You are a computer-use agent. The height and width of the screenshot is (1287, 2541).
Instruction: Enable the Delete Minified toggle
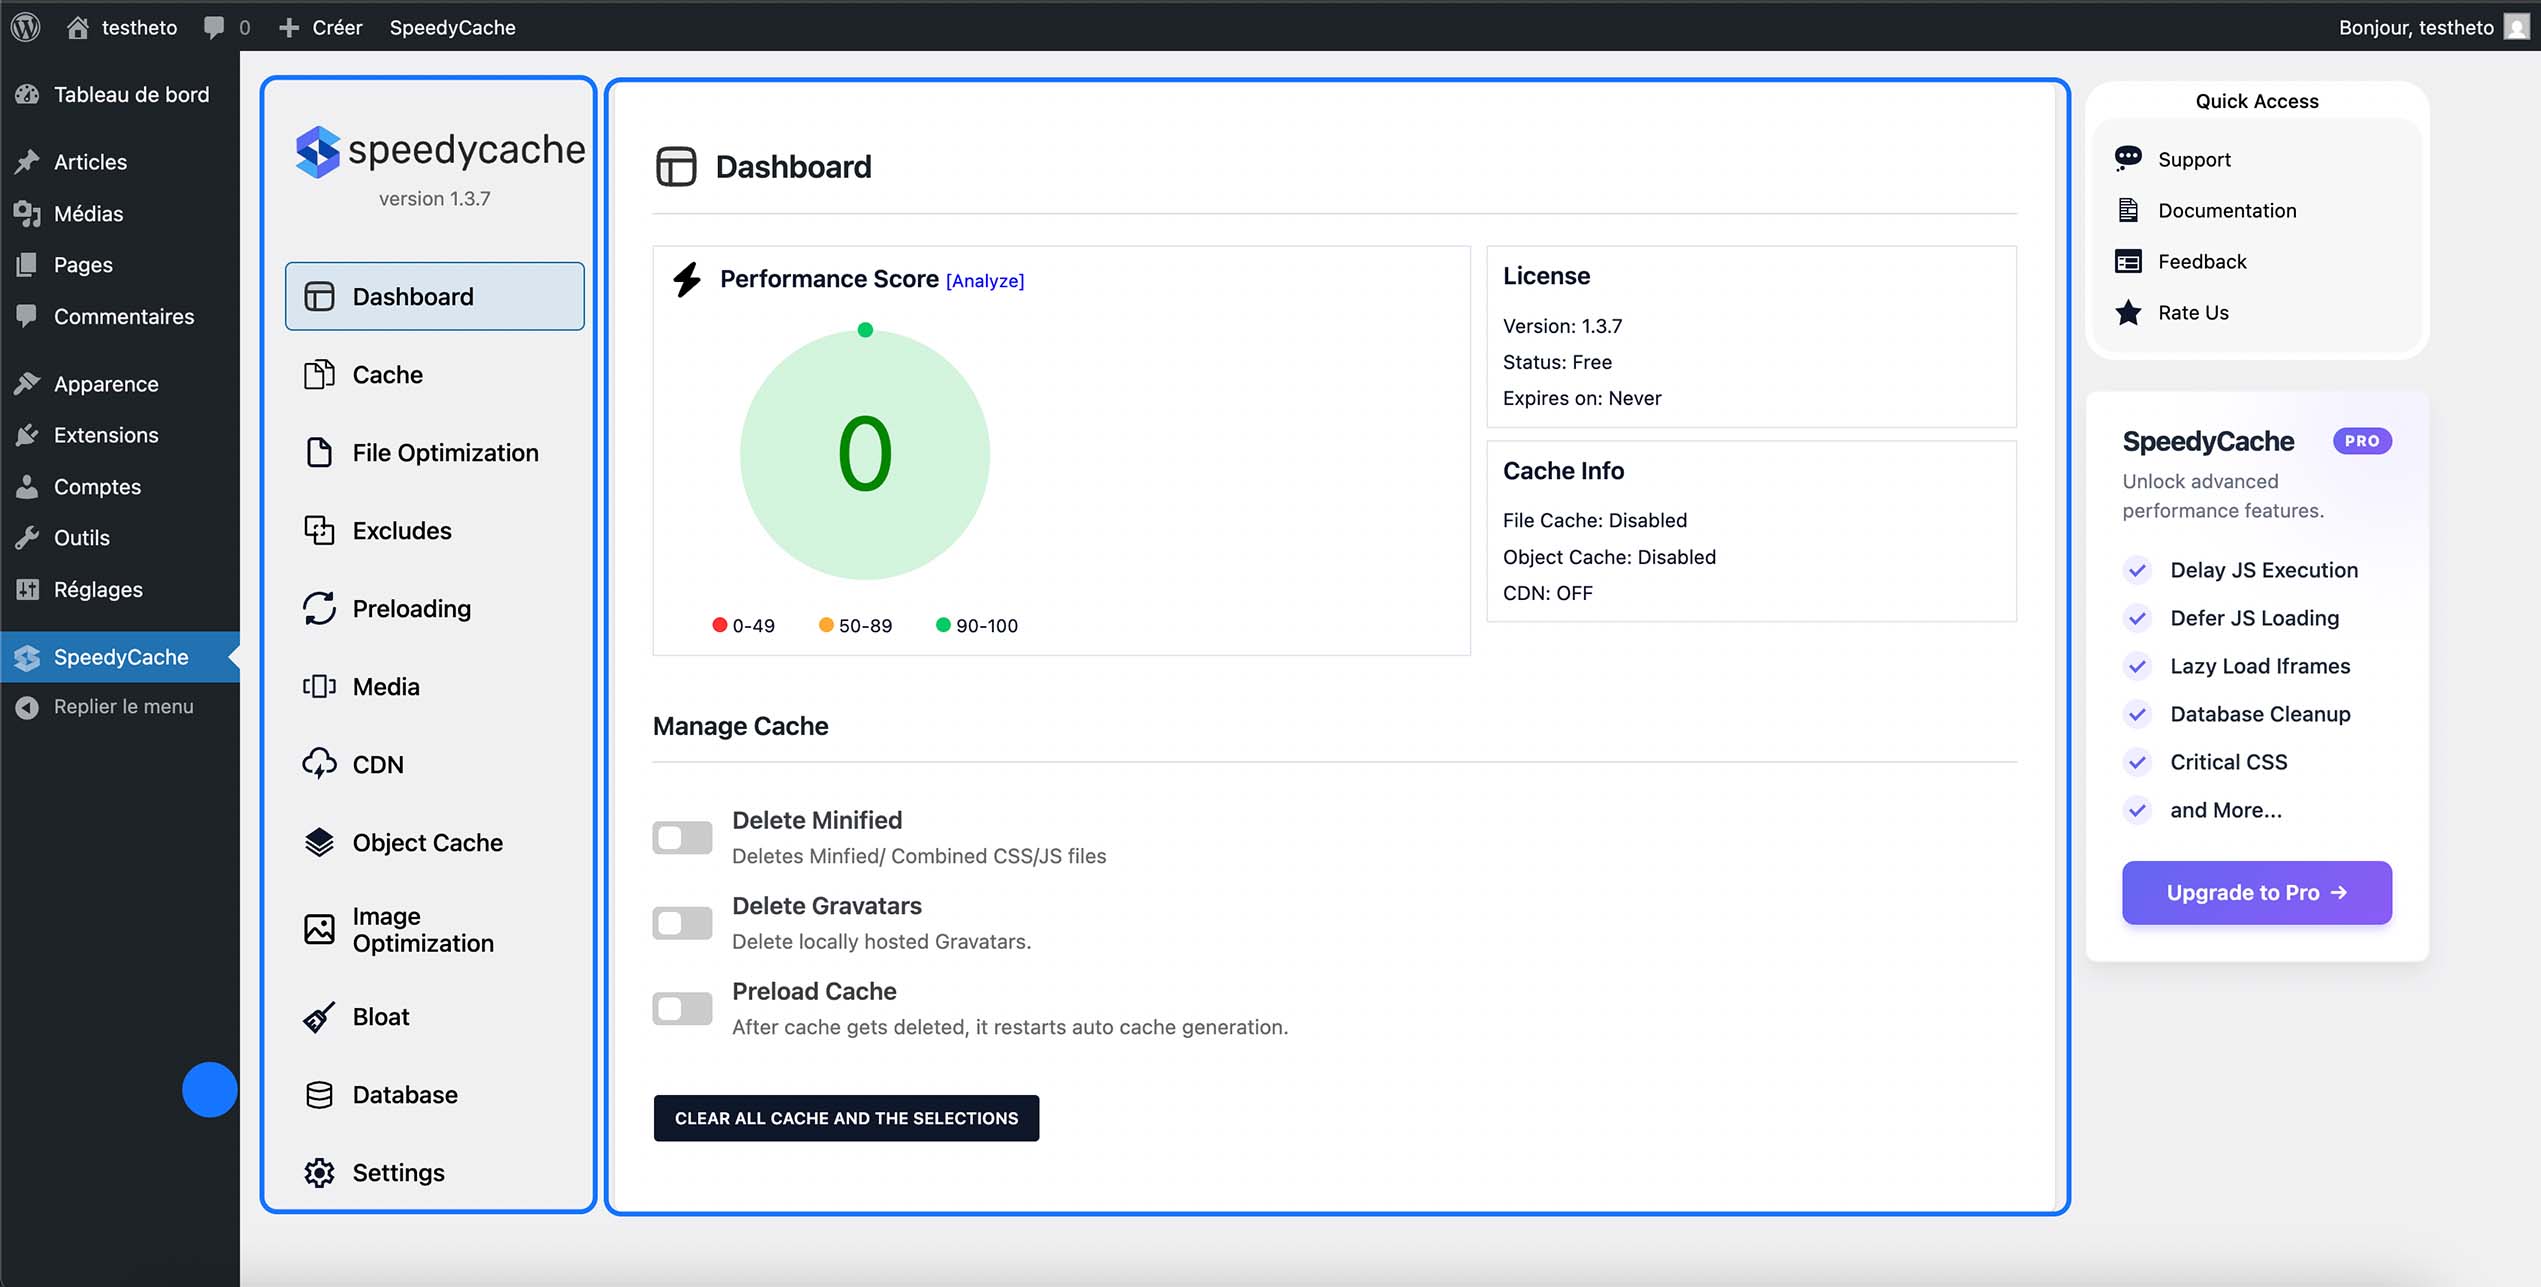coord(681,838)
